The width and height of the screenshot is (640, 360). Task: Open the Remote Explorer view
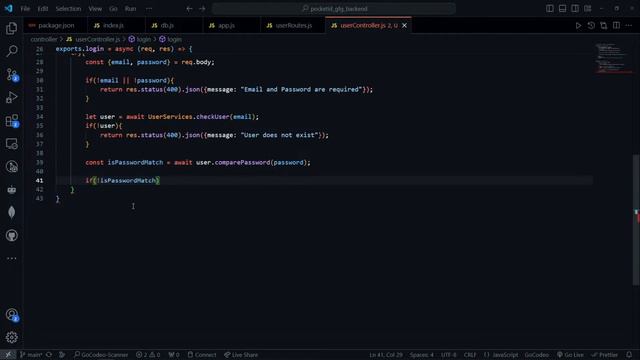(x=11, y=144)
